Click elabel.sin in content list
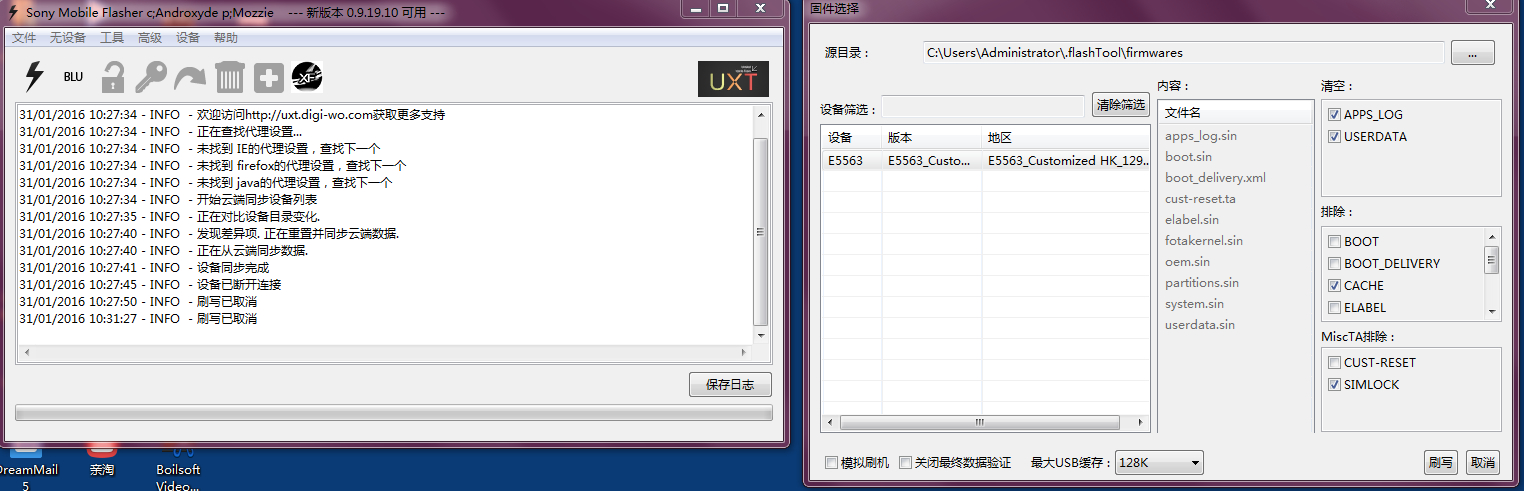Image resolution: width=1524 pixels, height=491 pixels. point(1192,219)
